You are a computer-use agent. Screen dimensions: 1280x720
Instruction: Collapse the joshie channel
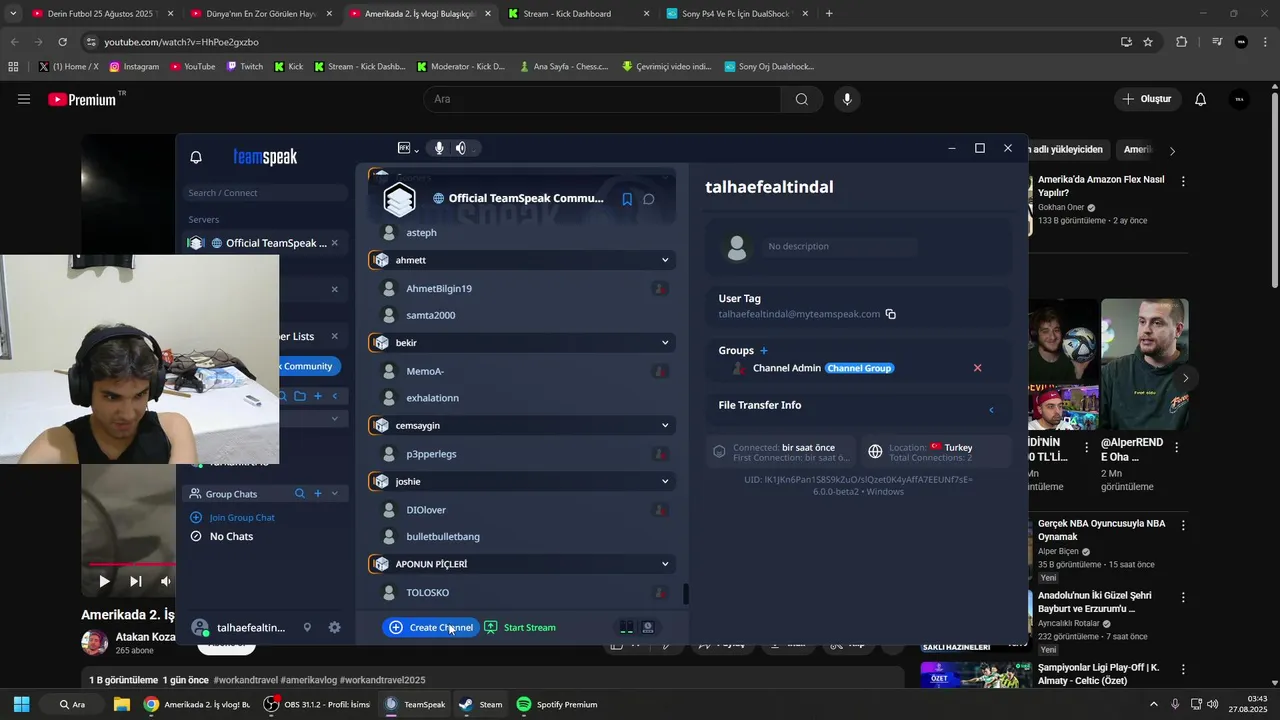pos(665,482)
